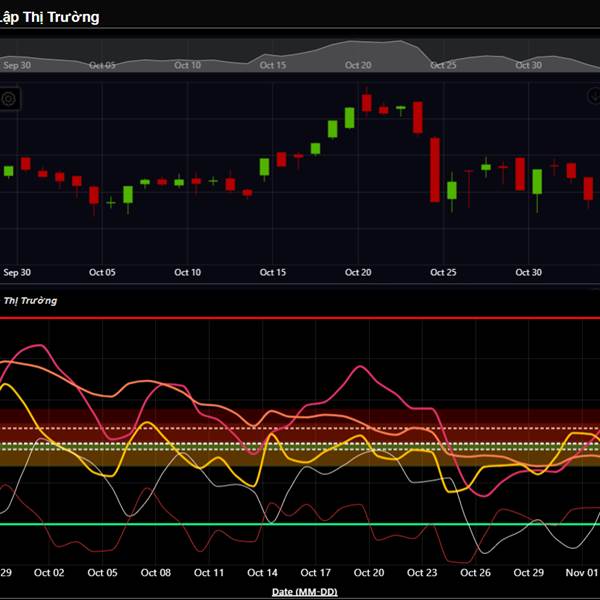The width and height of the screenshot is (600, 600).
Task: Click 'Oct 23' on the indicator chart axis
Action: tap(422, 573)
